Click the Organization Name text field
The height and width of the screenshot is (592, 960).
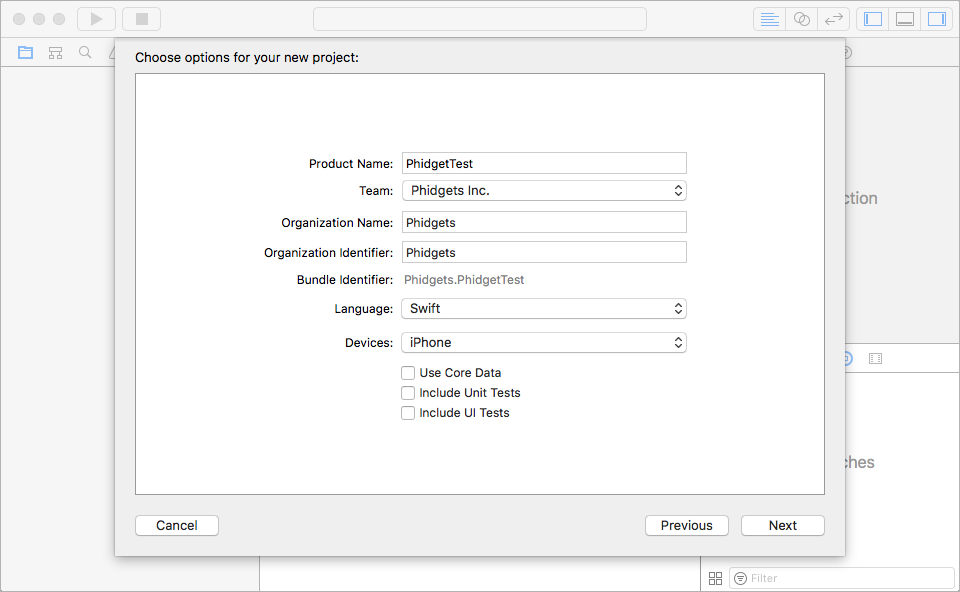(x=544, y=222)
